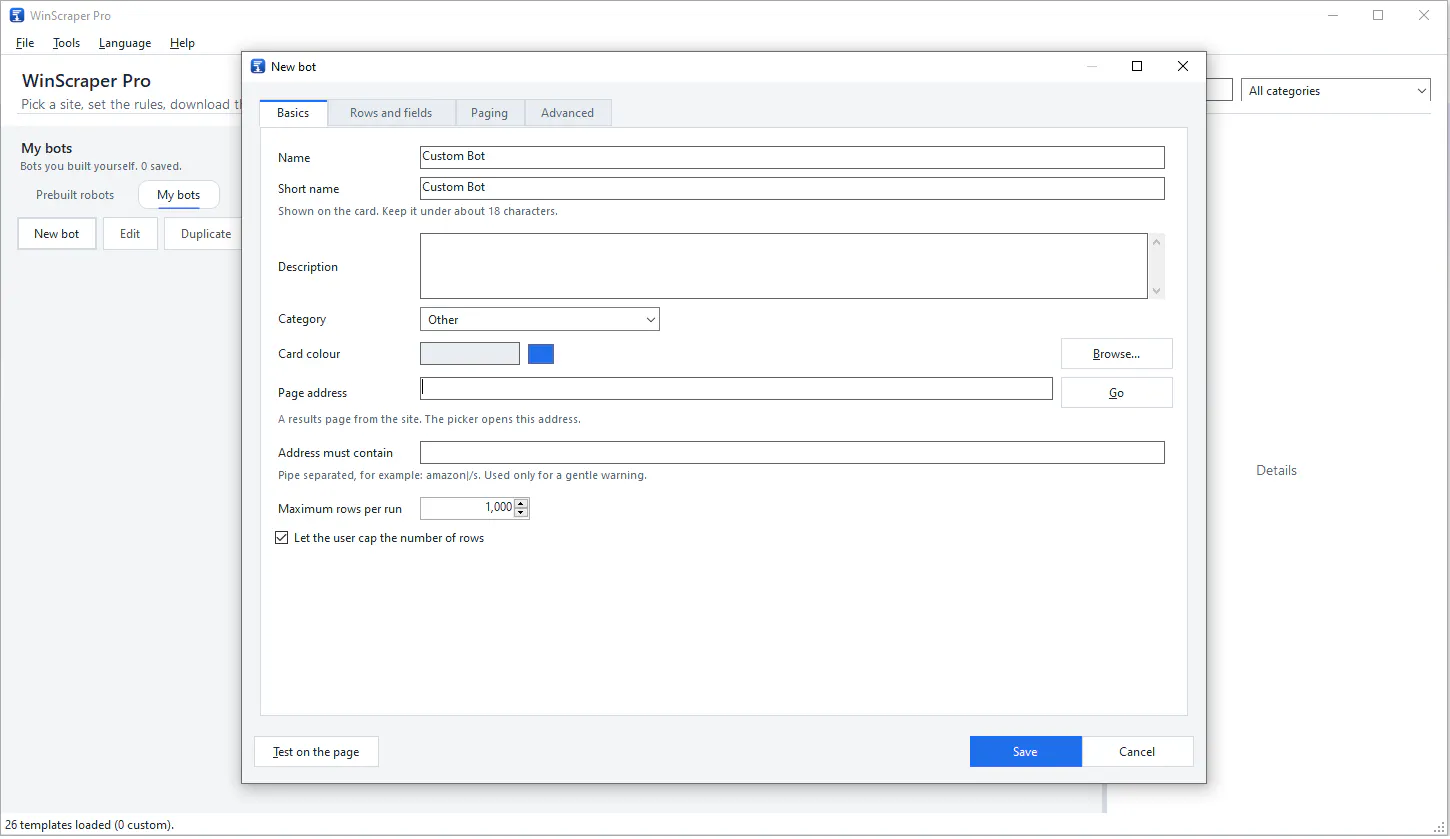Viewport: 1450px width, 839px height.
Task: Click the Browse... button
Action: [x=1116, y=354]
